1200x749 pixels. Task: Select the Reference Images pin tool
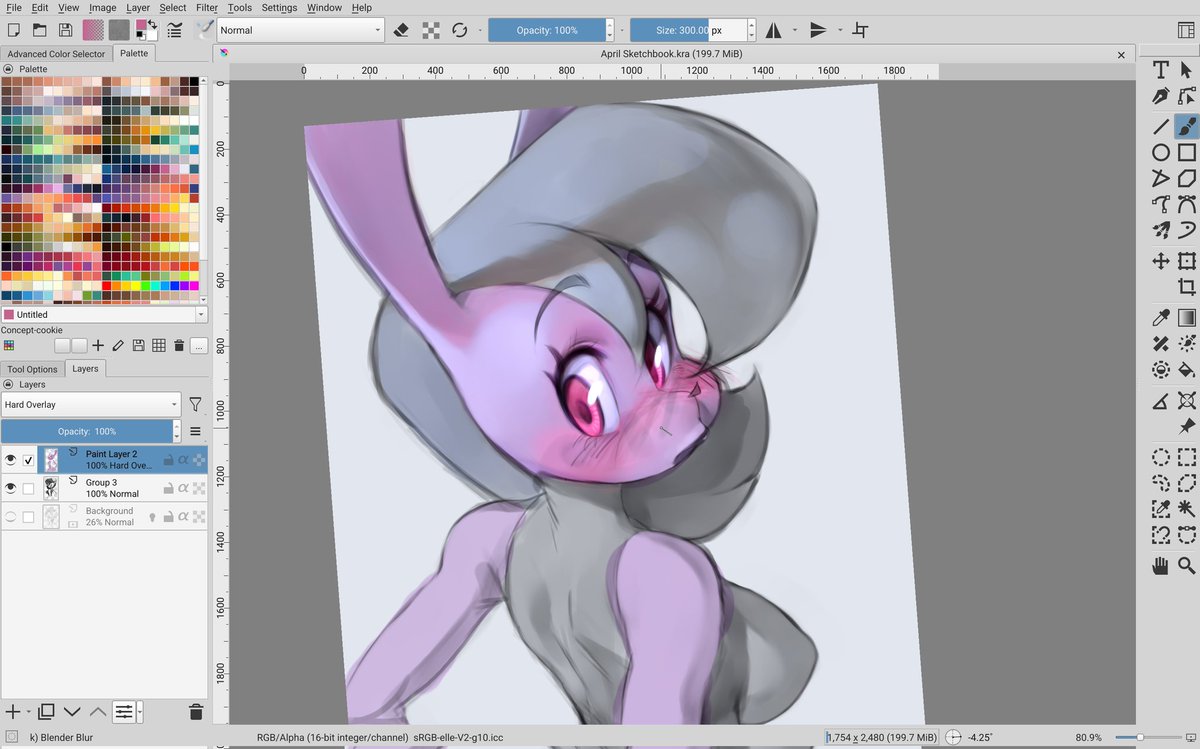1186,427
